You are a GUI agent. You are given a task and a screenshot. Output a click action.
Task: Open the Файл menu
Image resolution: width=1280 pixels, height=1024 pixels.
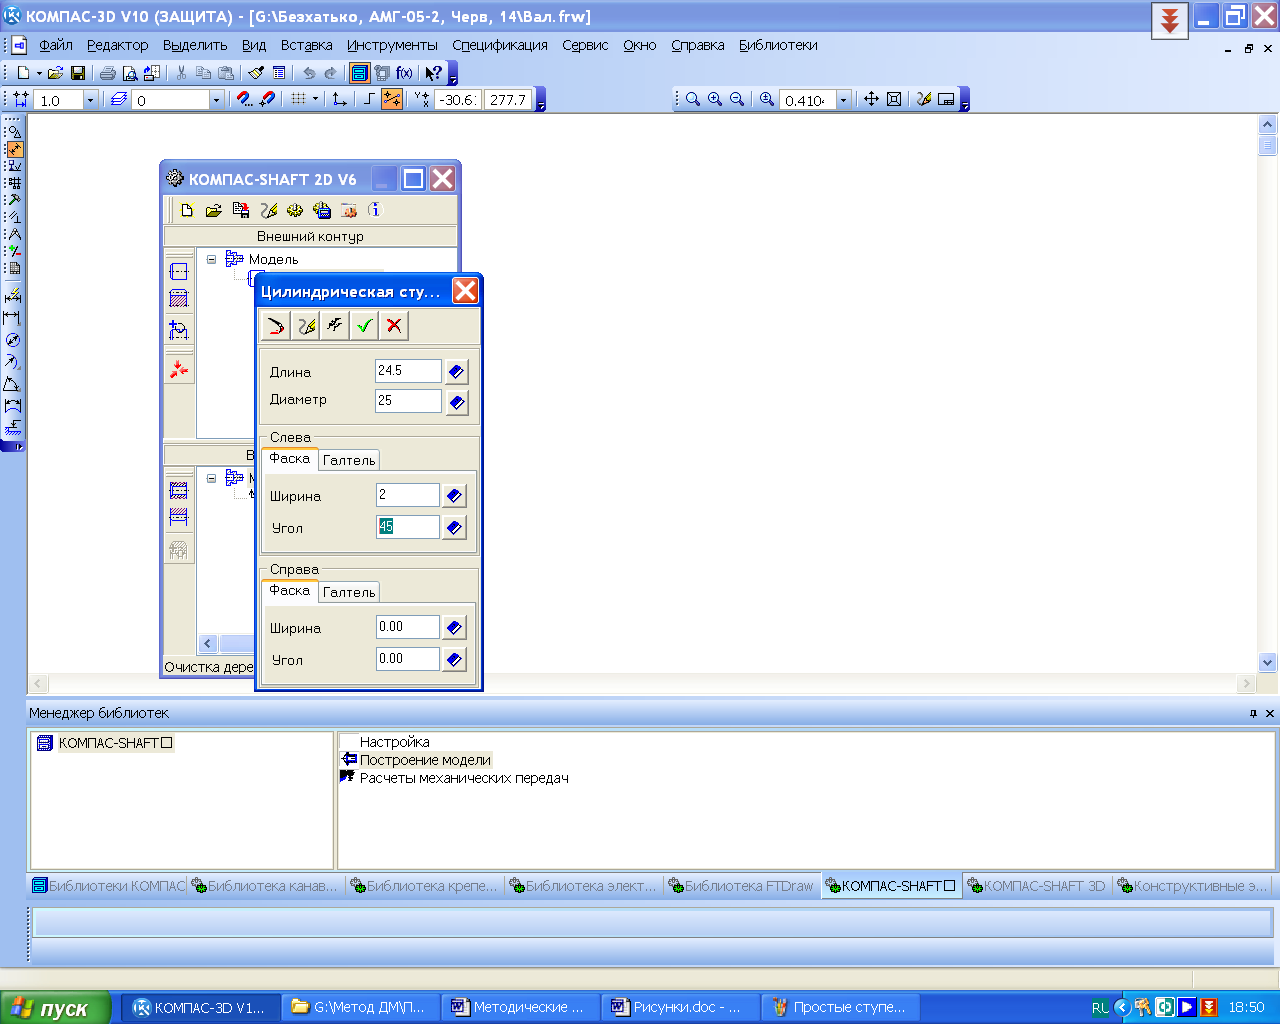56,45
